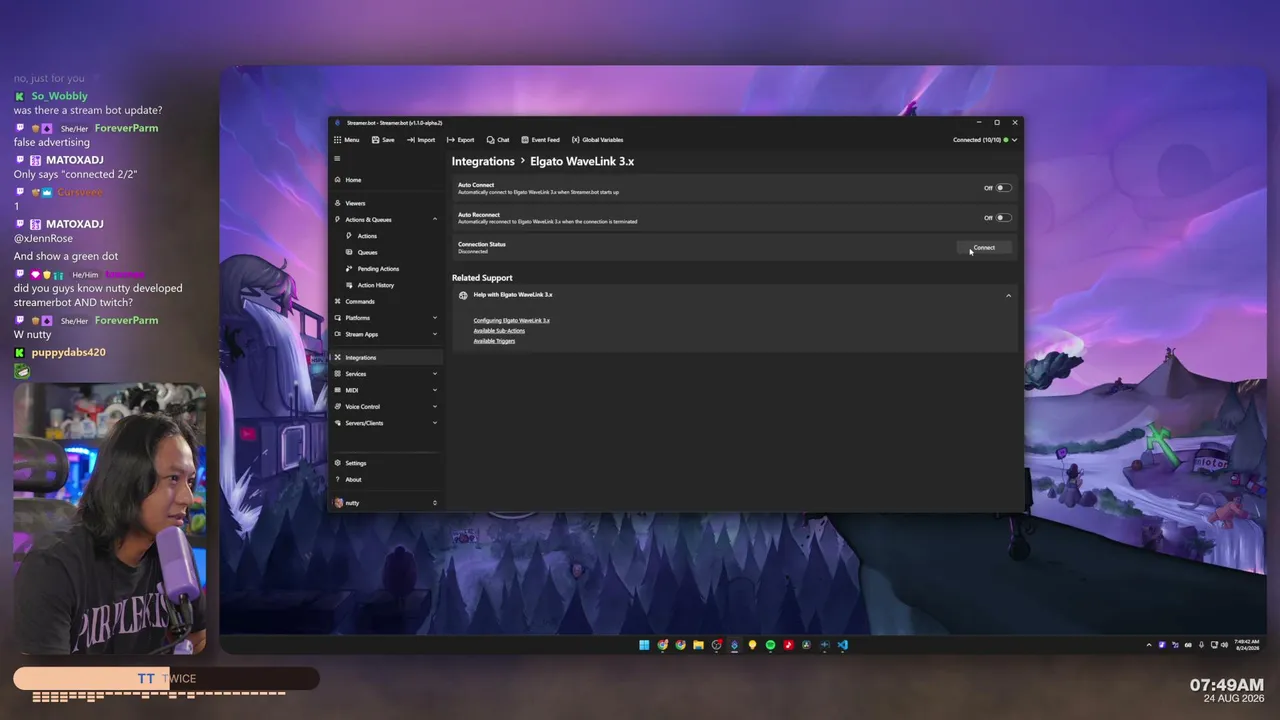The image size is (1280, 720).
Task: Open the Windows Start menu
Action: (x=644, y=645)
